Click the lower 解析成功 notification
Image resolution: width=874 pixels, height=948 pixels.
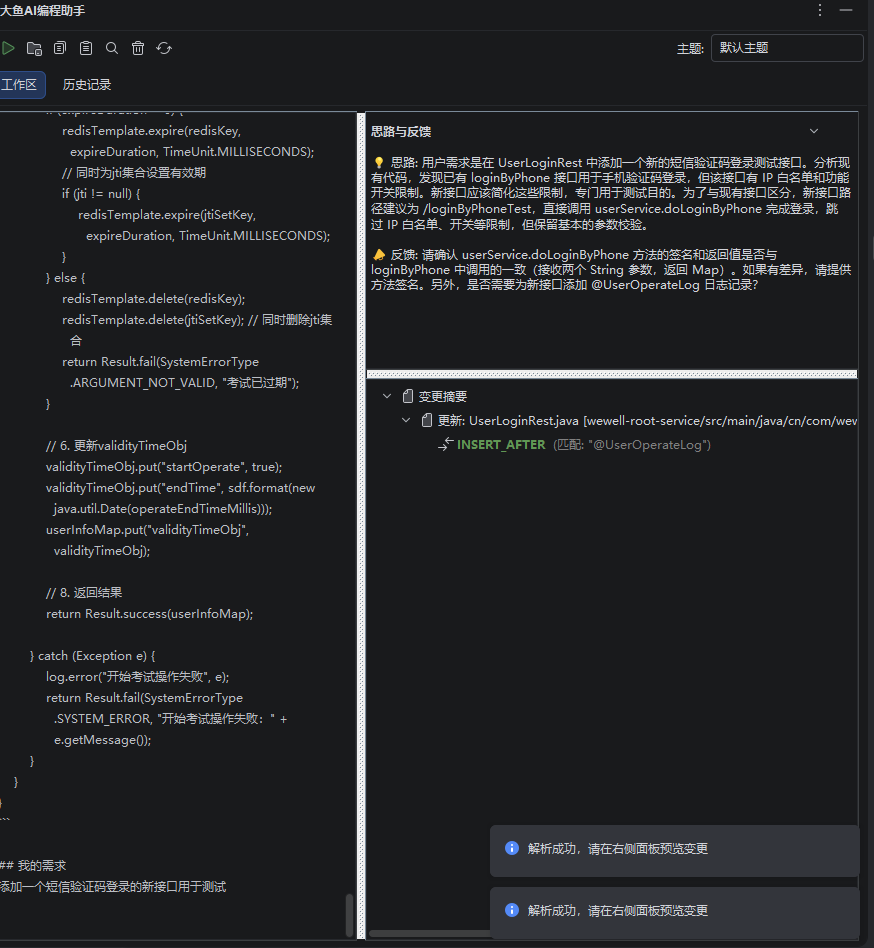[x=674, y=911]
